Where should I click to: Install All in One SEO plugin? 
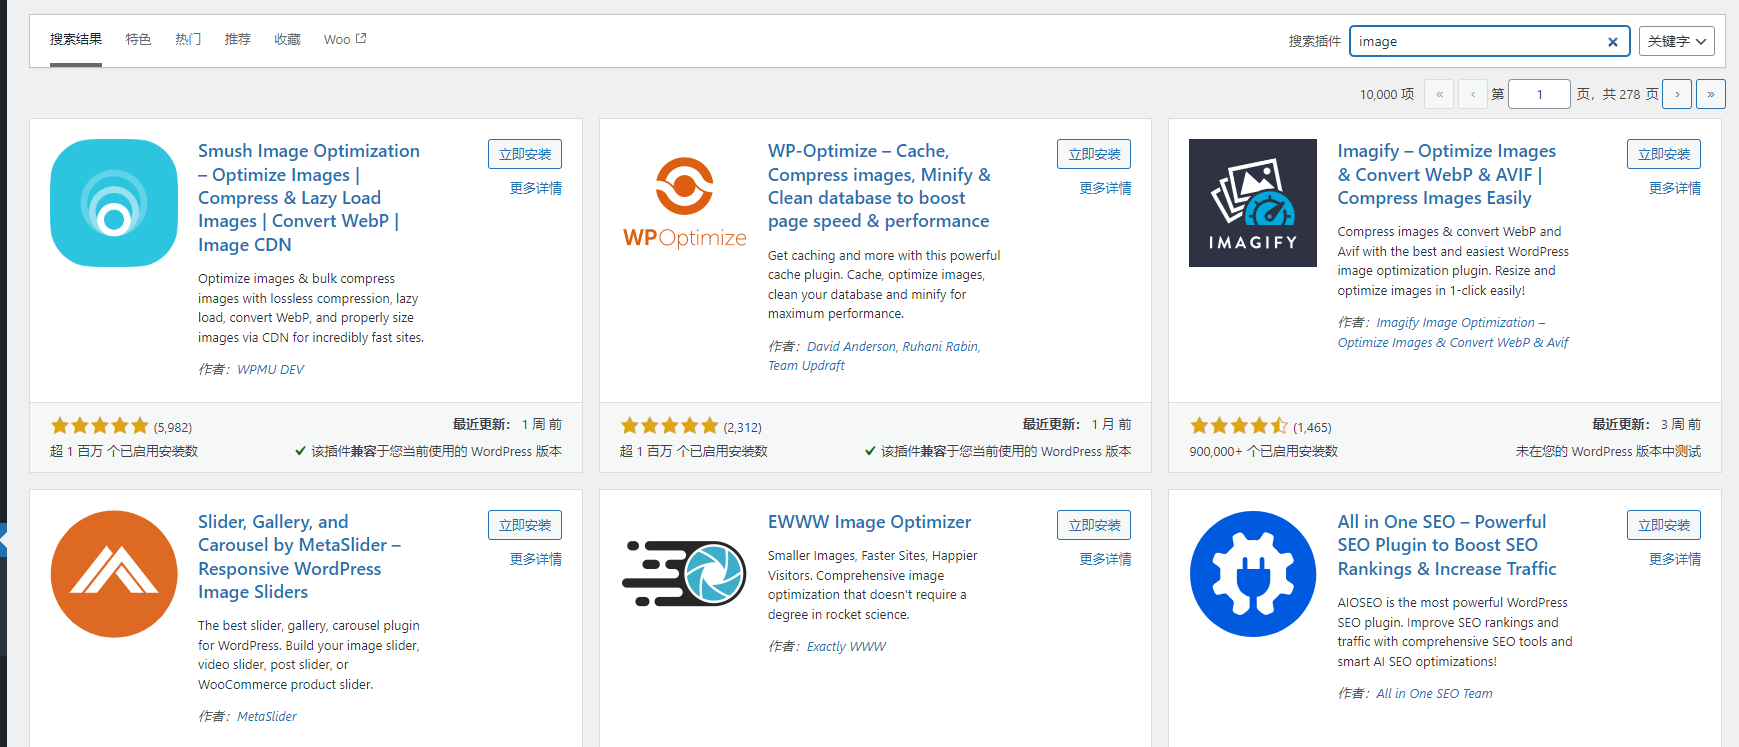pyautogui.click(x=1664, y=525)
